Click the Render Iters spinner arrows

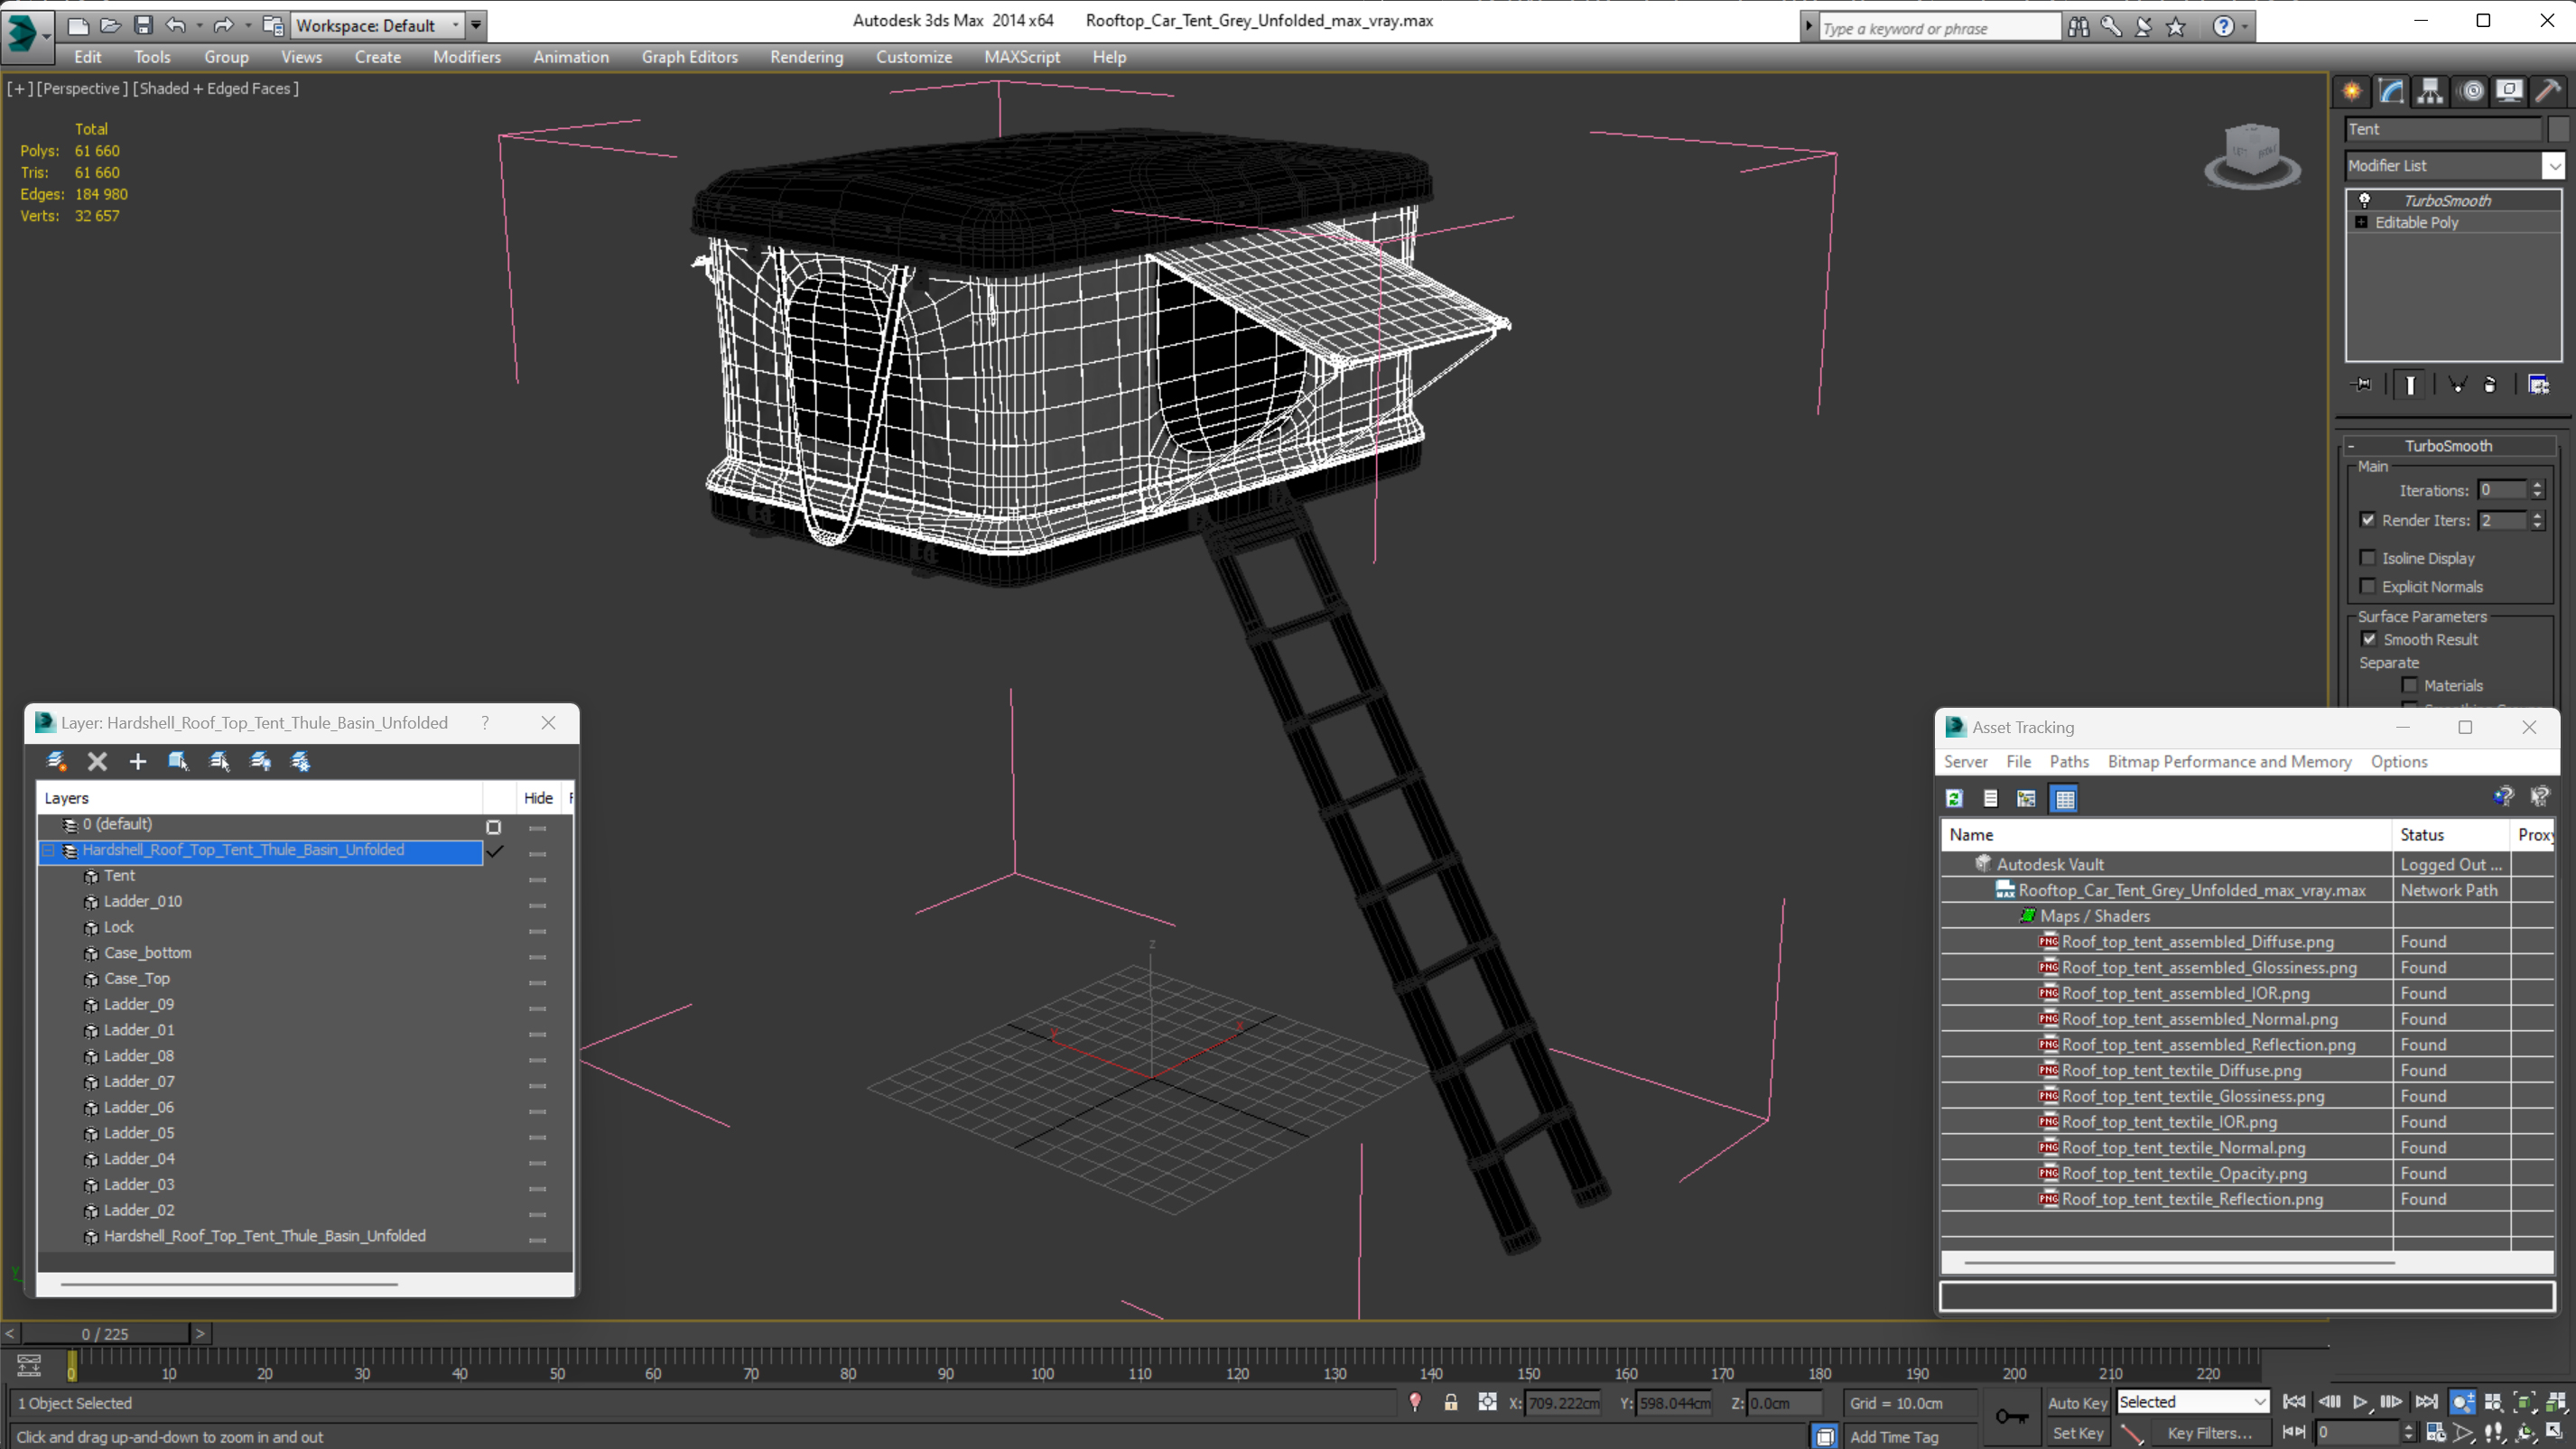[x=2537, y=520]
